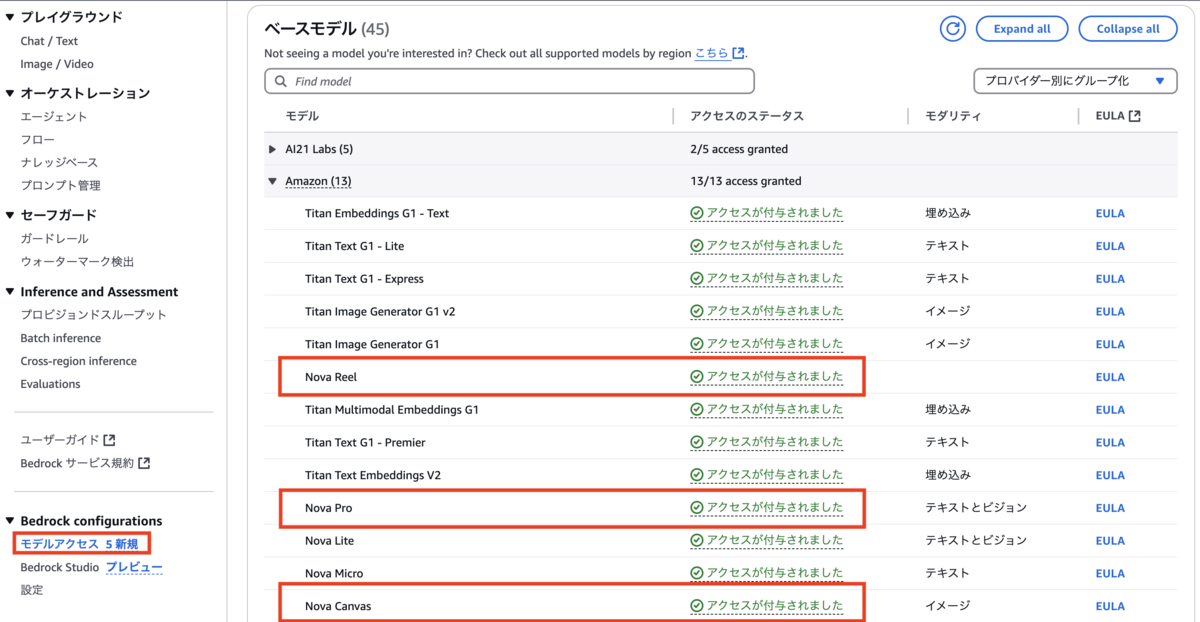The image size is (1200, 622).
Task: Click the 2/5 access granted text
Action: (x=739, y=149)
